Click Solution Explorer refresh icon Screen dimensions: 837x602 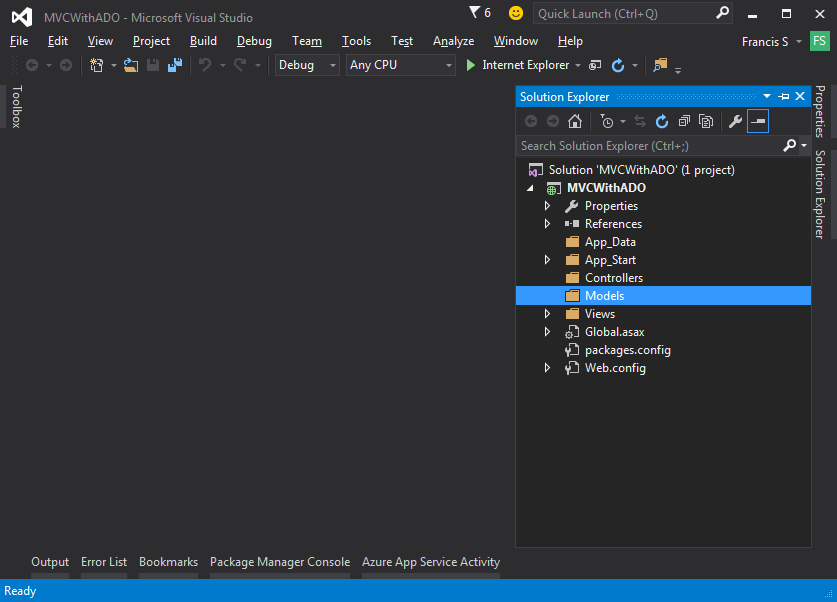(662, 122)
